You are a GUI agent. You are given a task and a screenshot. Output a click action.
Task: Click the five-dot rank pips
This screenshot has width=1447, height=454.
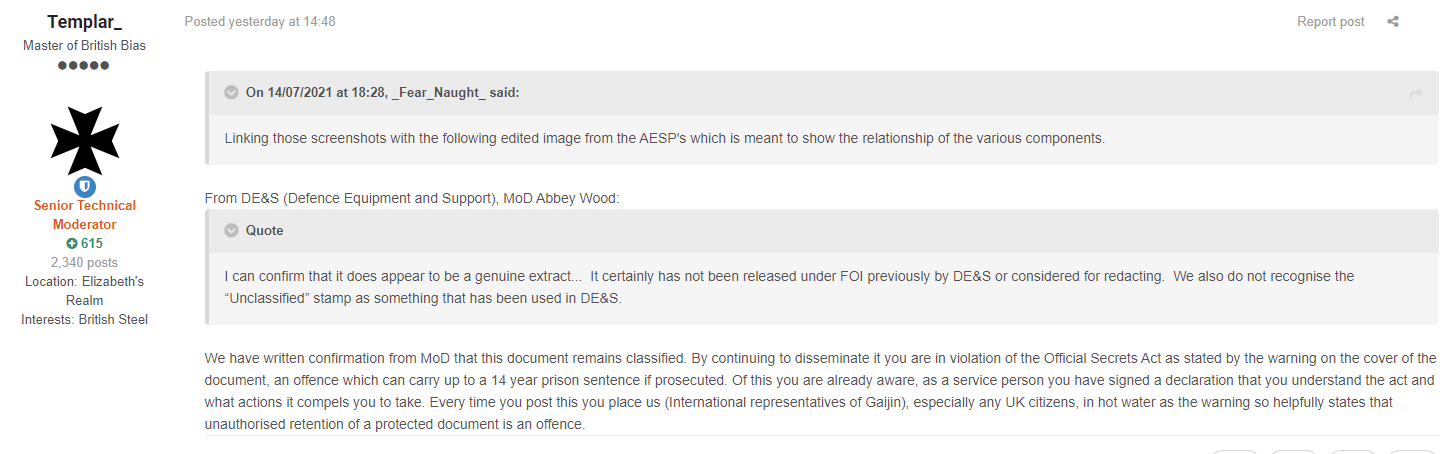[x=84, y=66]
